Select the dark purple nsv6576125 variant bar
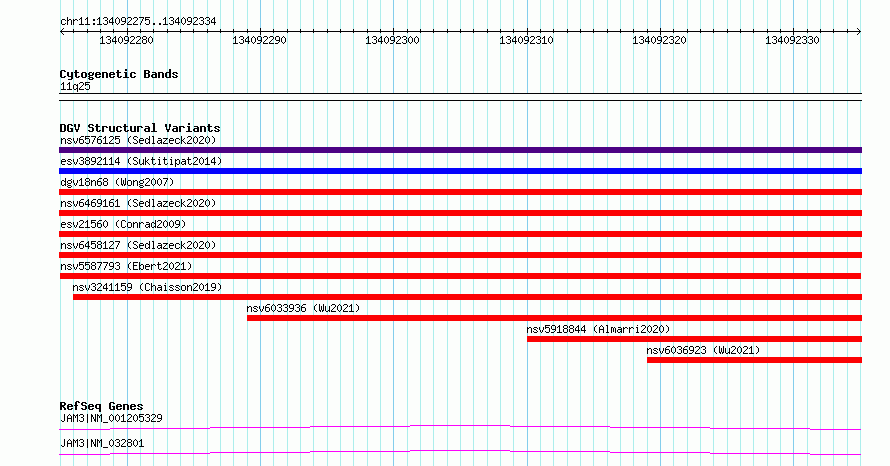The width and height of the screenshot is (890, 466). (460, 150)
